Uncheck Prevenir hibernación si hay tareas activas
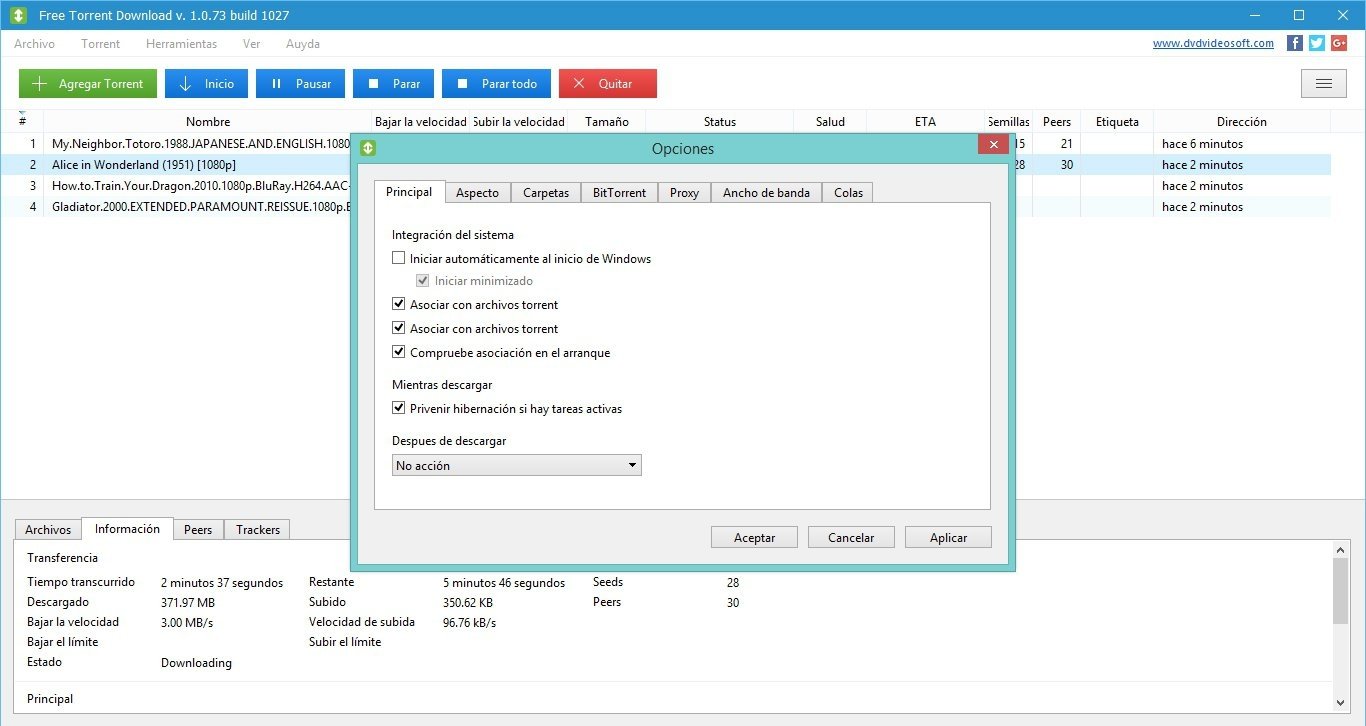This screenshot has width=1366, height=726. (399, 409)
